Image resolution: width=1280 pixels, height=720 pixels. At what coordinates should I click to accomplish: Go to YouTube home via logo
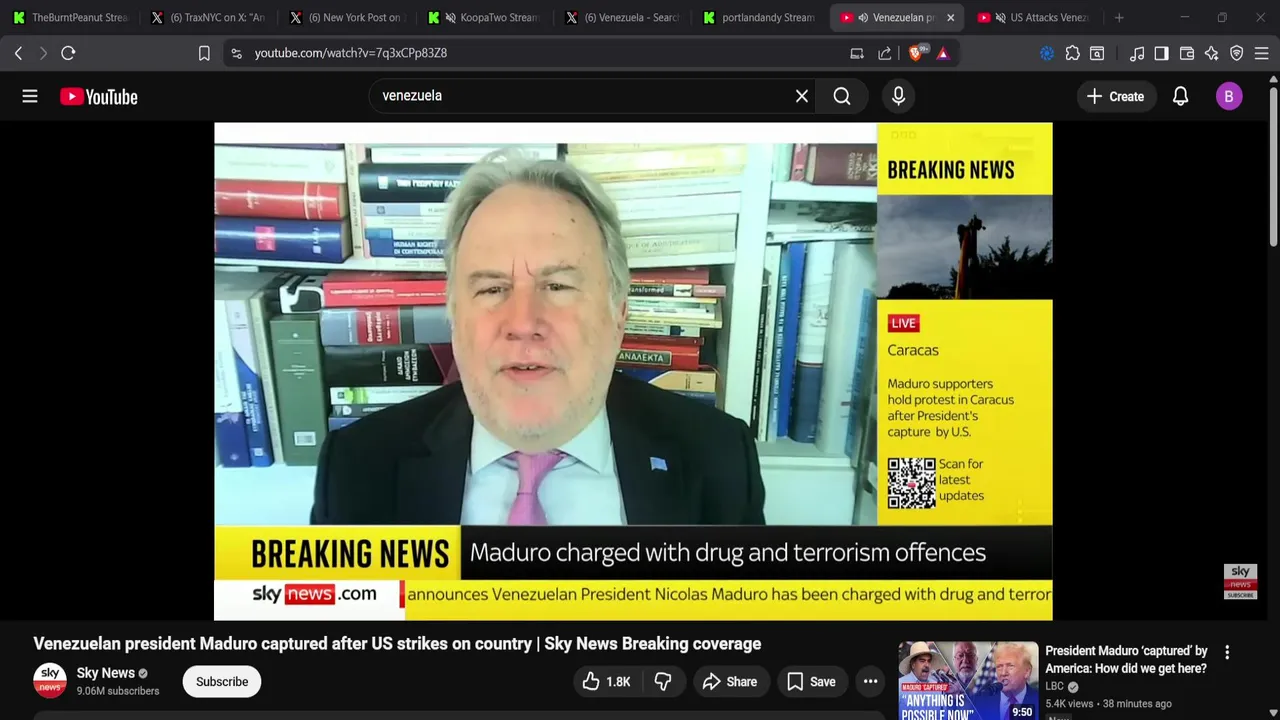[98, 96]
